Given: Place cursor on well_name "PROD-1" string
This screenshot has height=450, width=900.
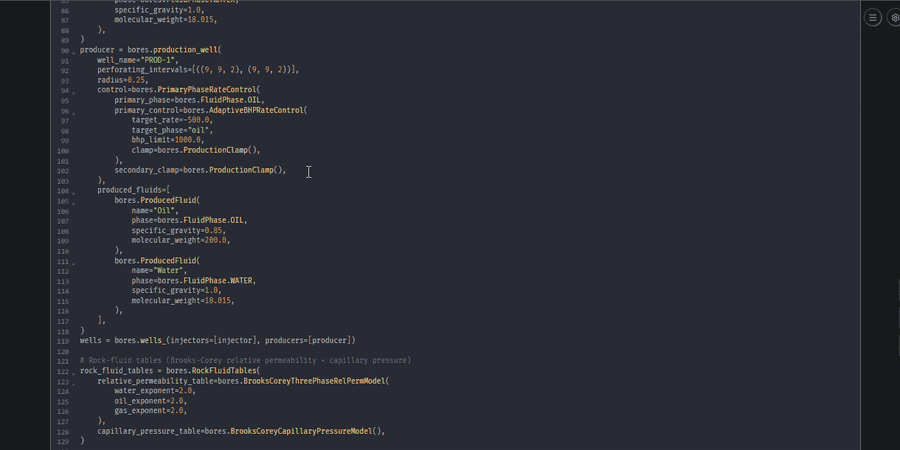Looking at the screenshot, I should [158, 60].
